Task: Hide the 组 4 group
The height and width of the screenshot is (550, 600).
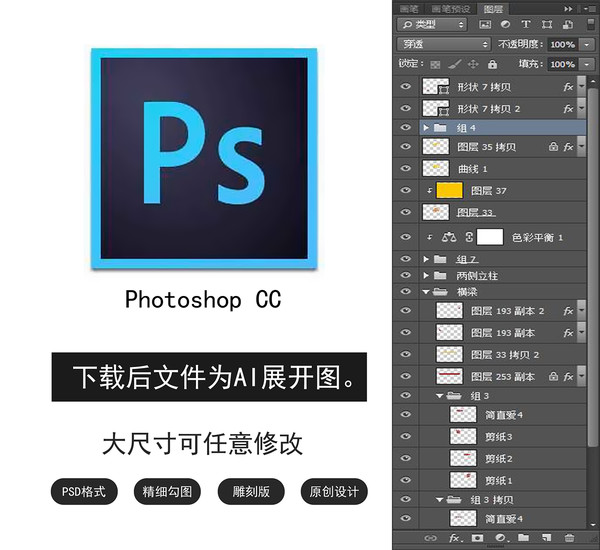Action: tap(406, 127)
